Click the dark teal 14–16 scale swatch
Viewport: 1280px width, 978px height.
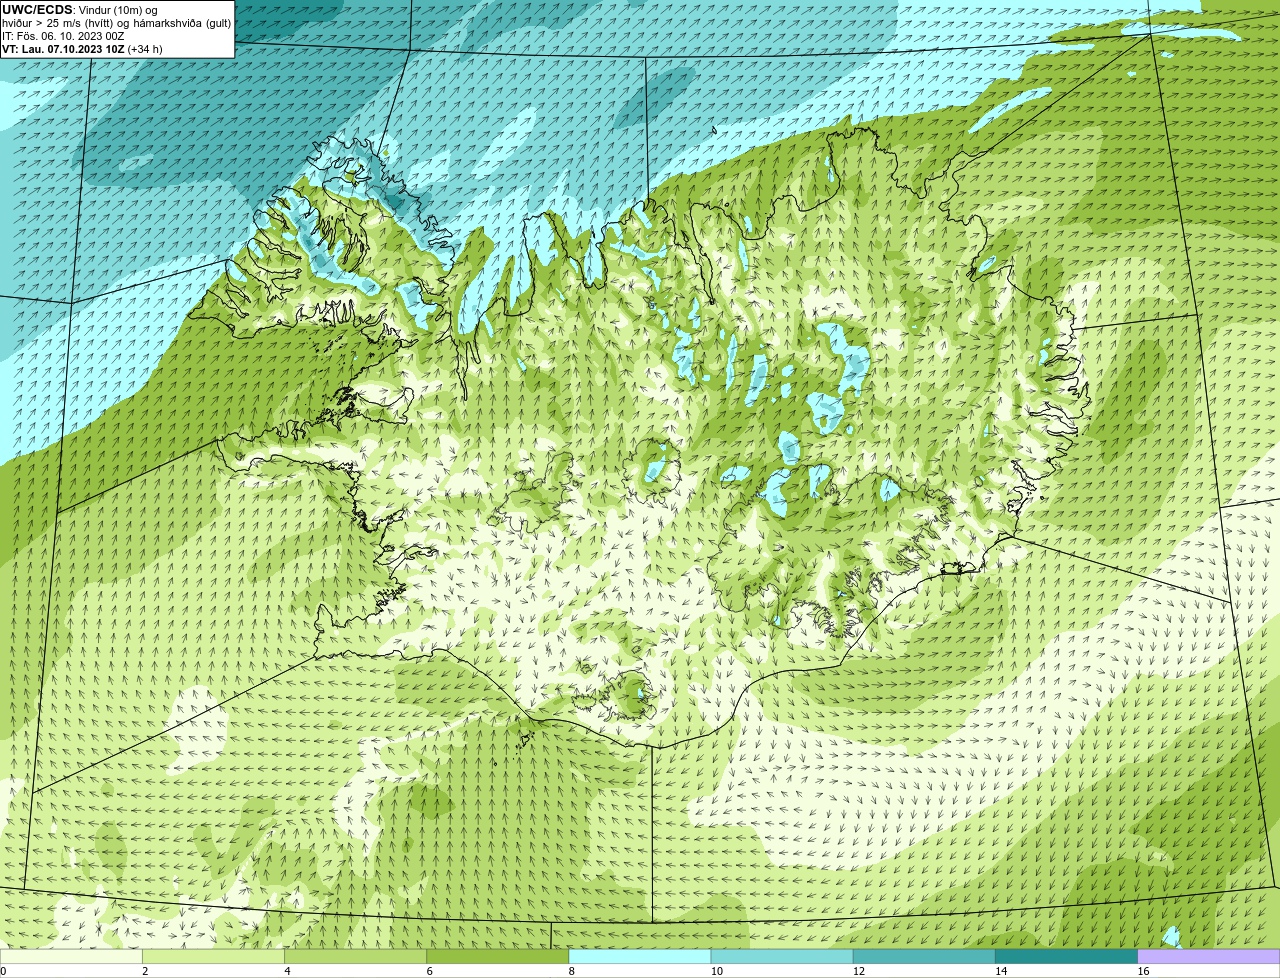pyautogui.click(x=1067, y=957)
